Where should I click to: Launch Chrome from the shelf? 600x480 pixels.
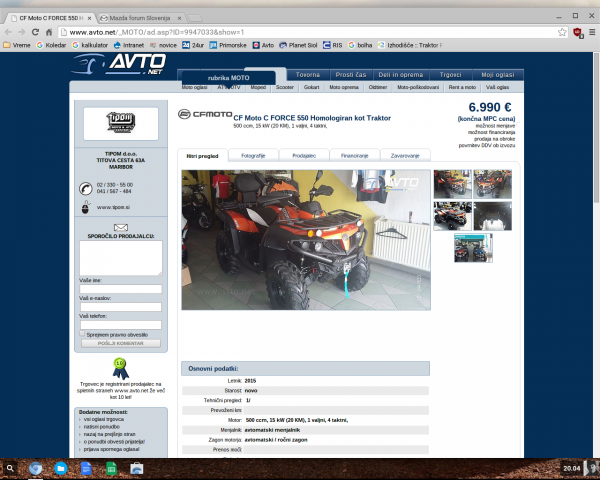(x=35, y=468)
